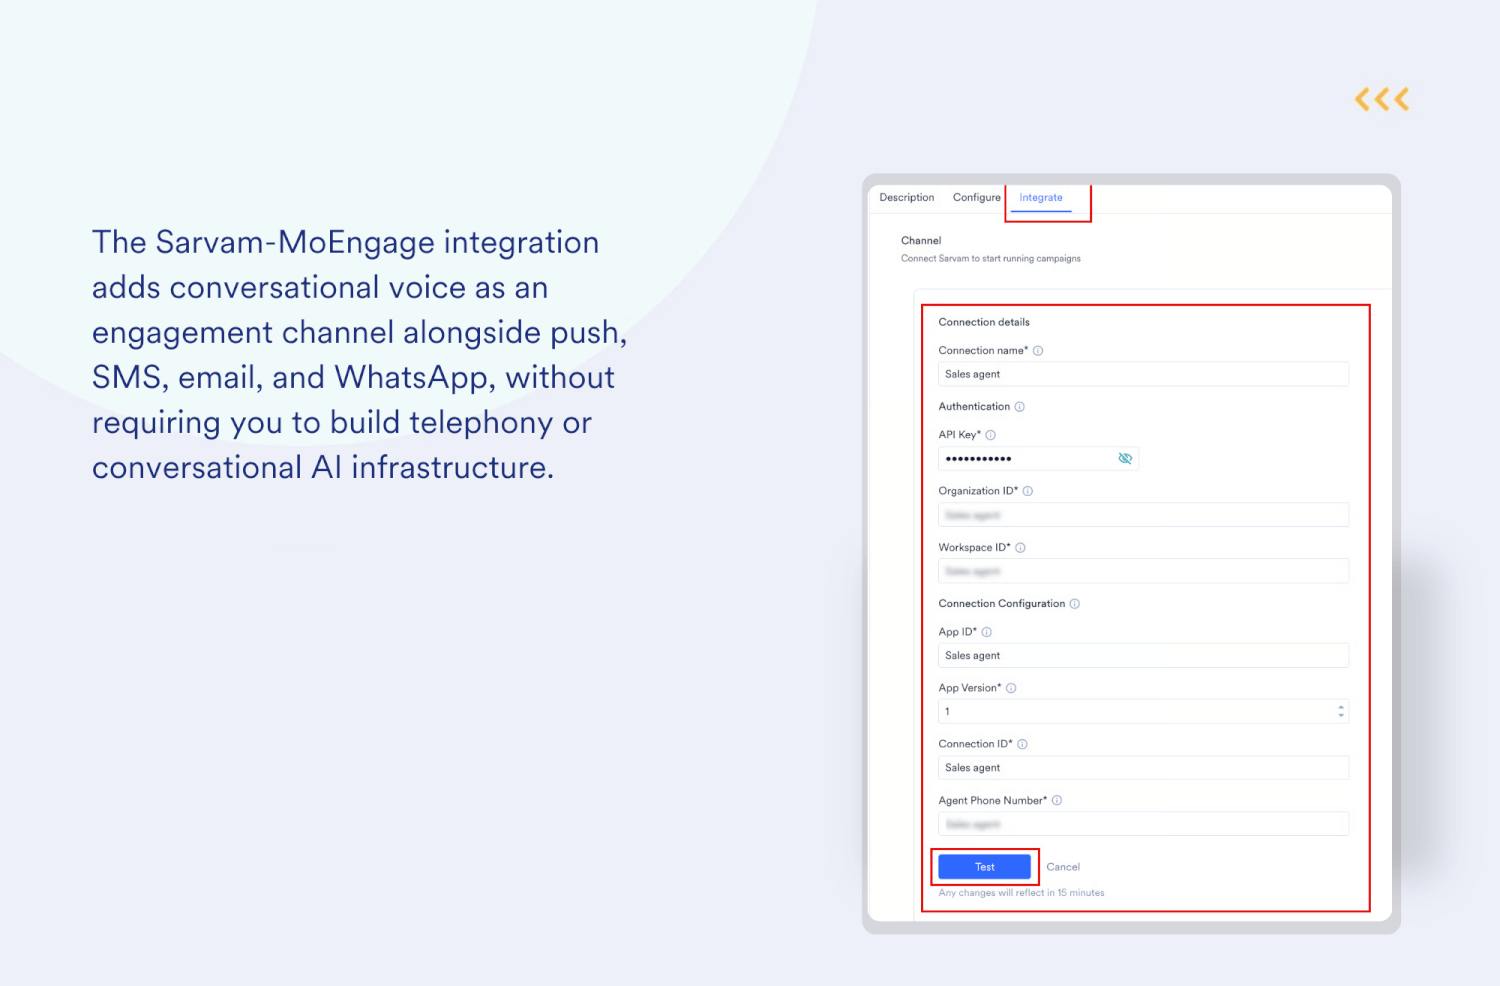Focus the Agent Phone Number field

click(x=1143, y=824)
